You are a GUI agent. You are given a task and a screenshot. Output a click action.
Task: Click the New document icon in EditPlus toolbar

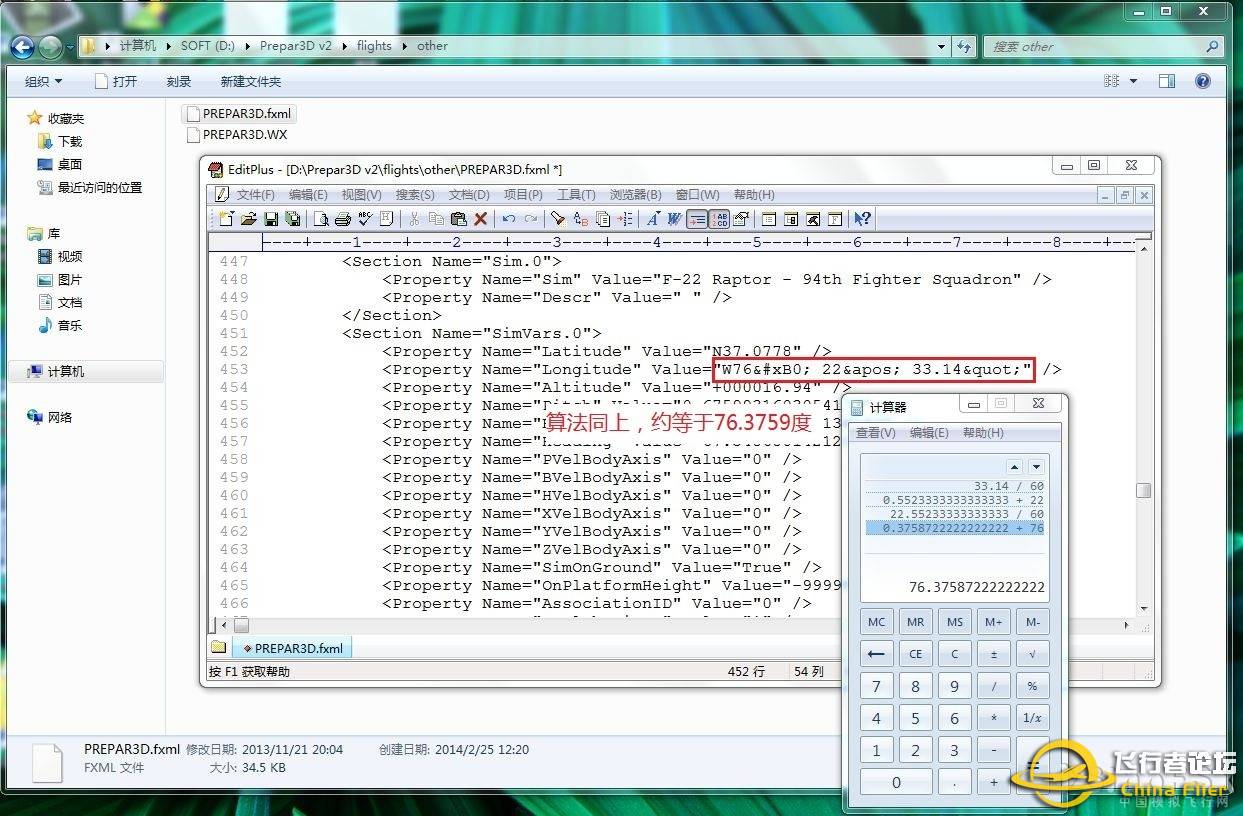click(226, 219)
